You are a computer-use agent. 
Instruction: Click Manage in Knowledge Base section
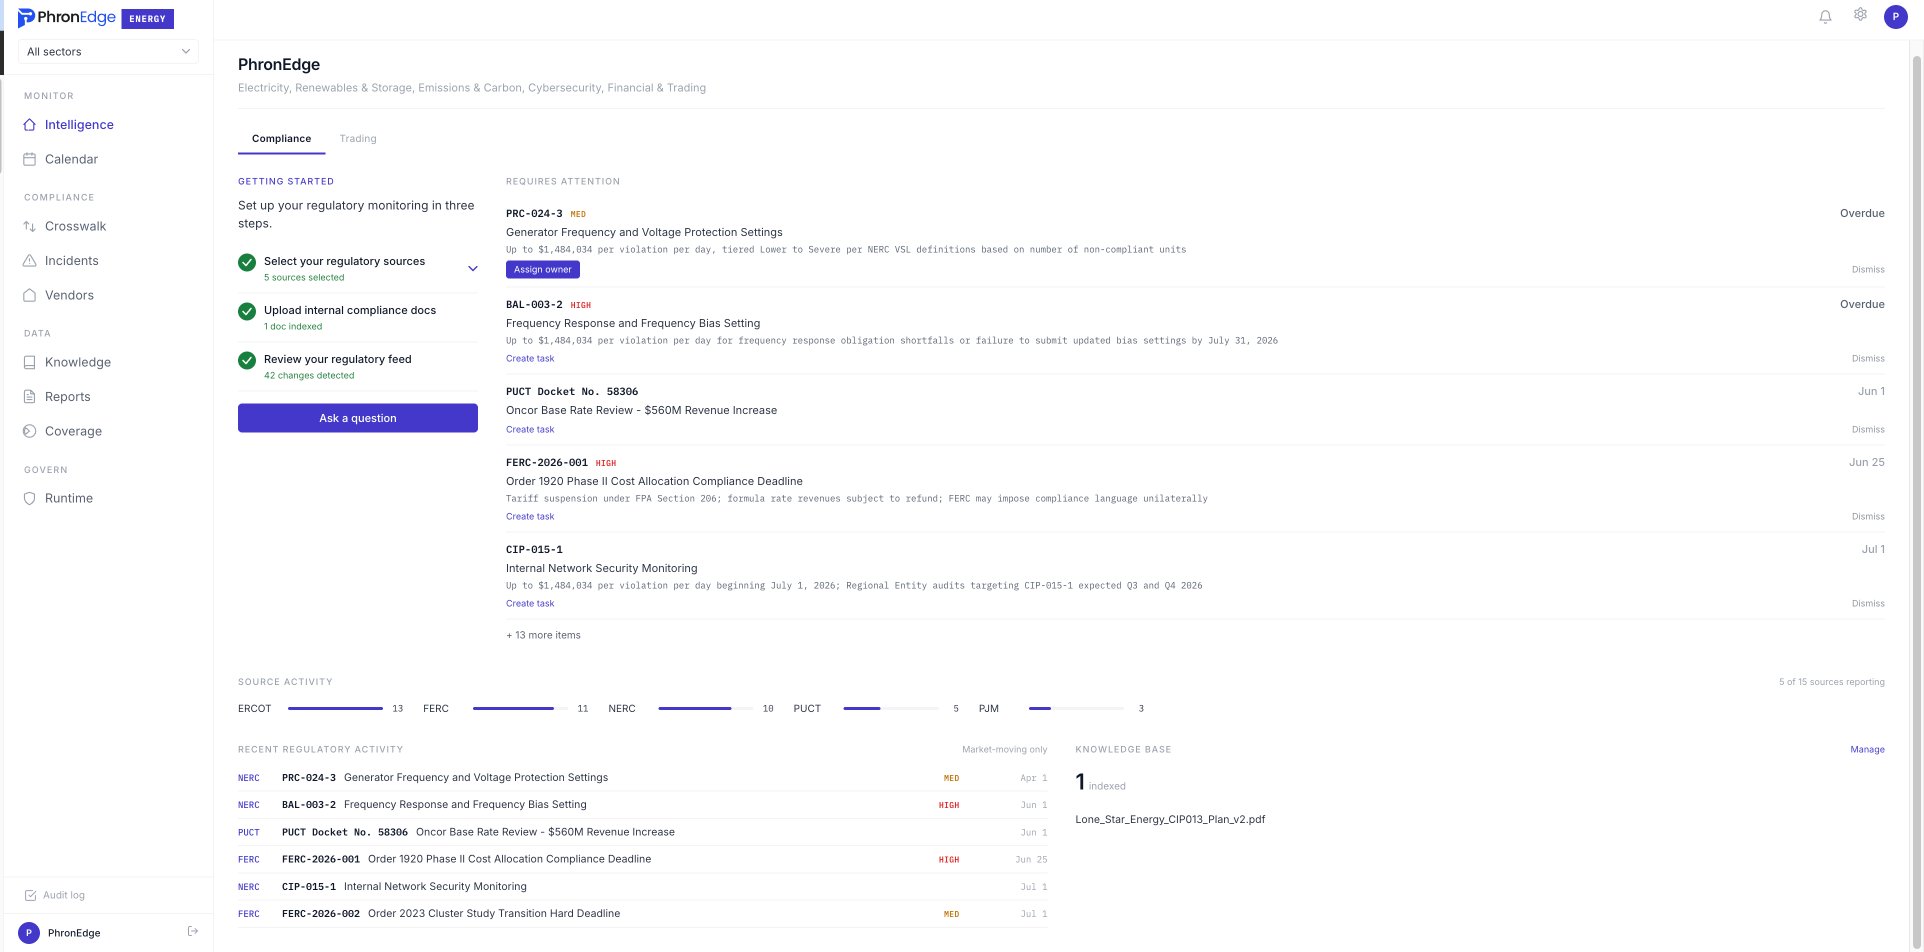(1867, 749)
